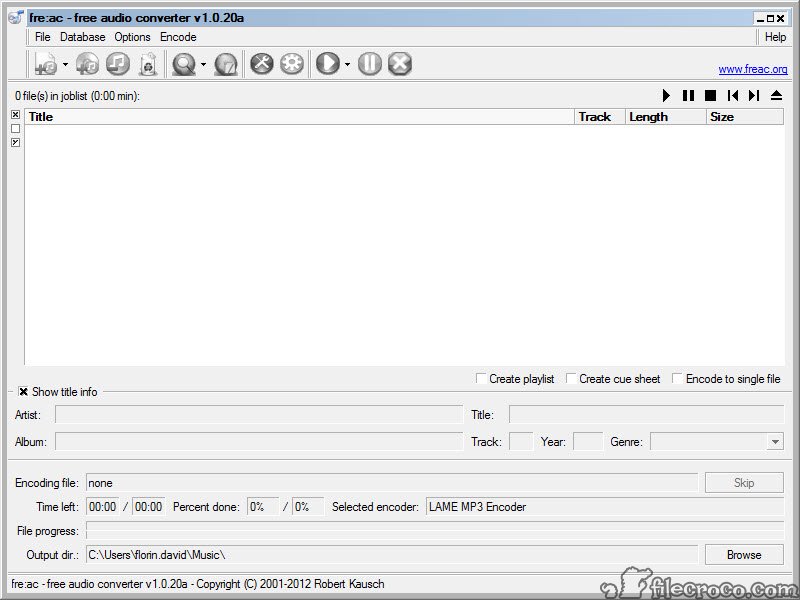Click the Output dir path field

(392, 555)
